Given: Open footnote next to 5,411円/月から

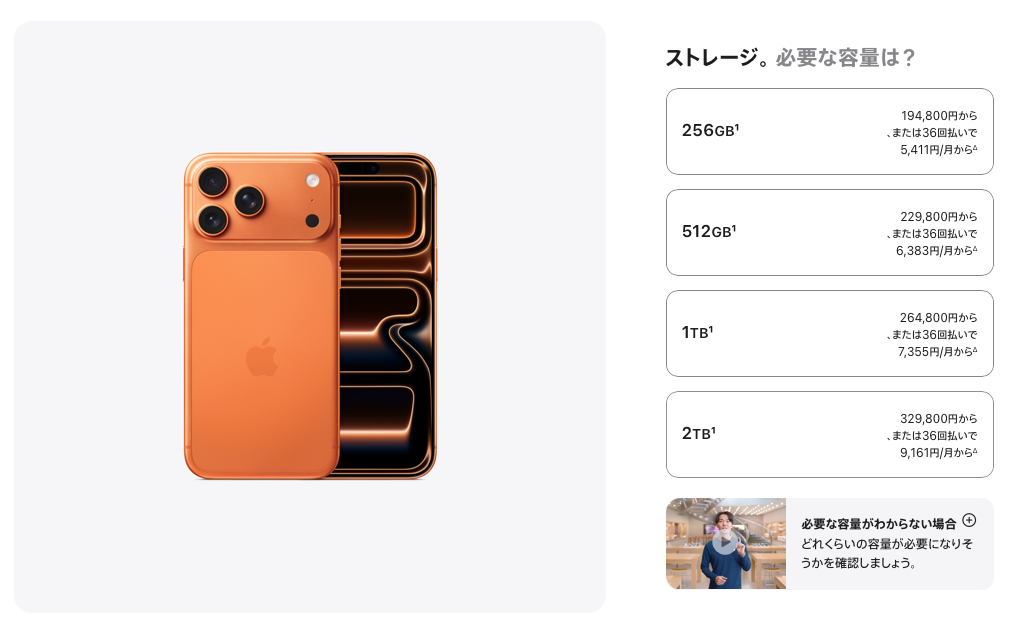Looking at the screenshot, I should pos(975,147).
